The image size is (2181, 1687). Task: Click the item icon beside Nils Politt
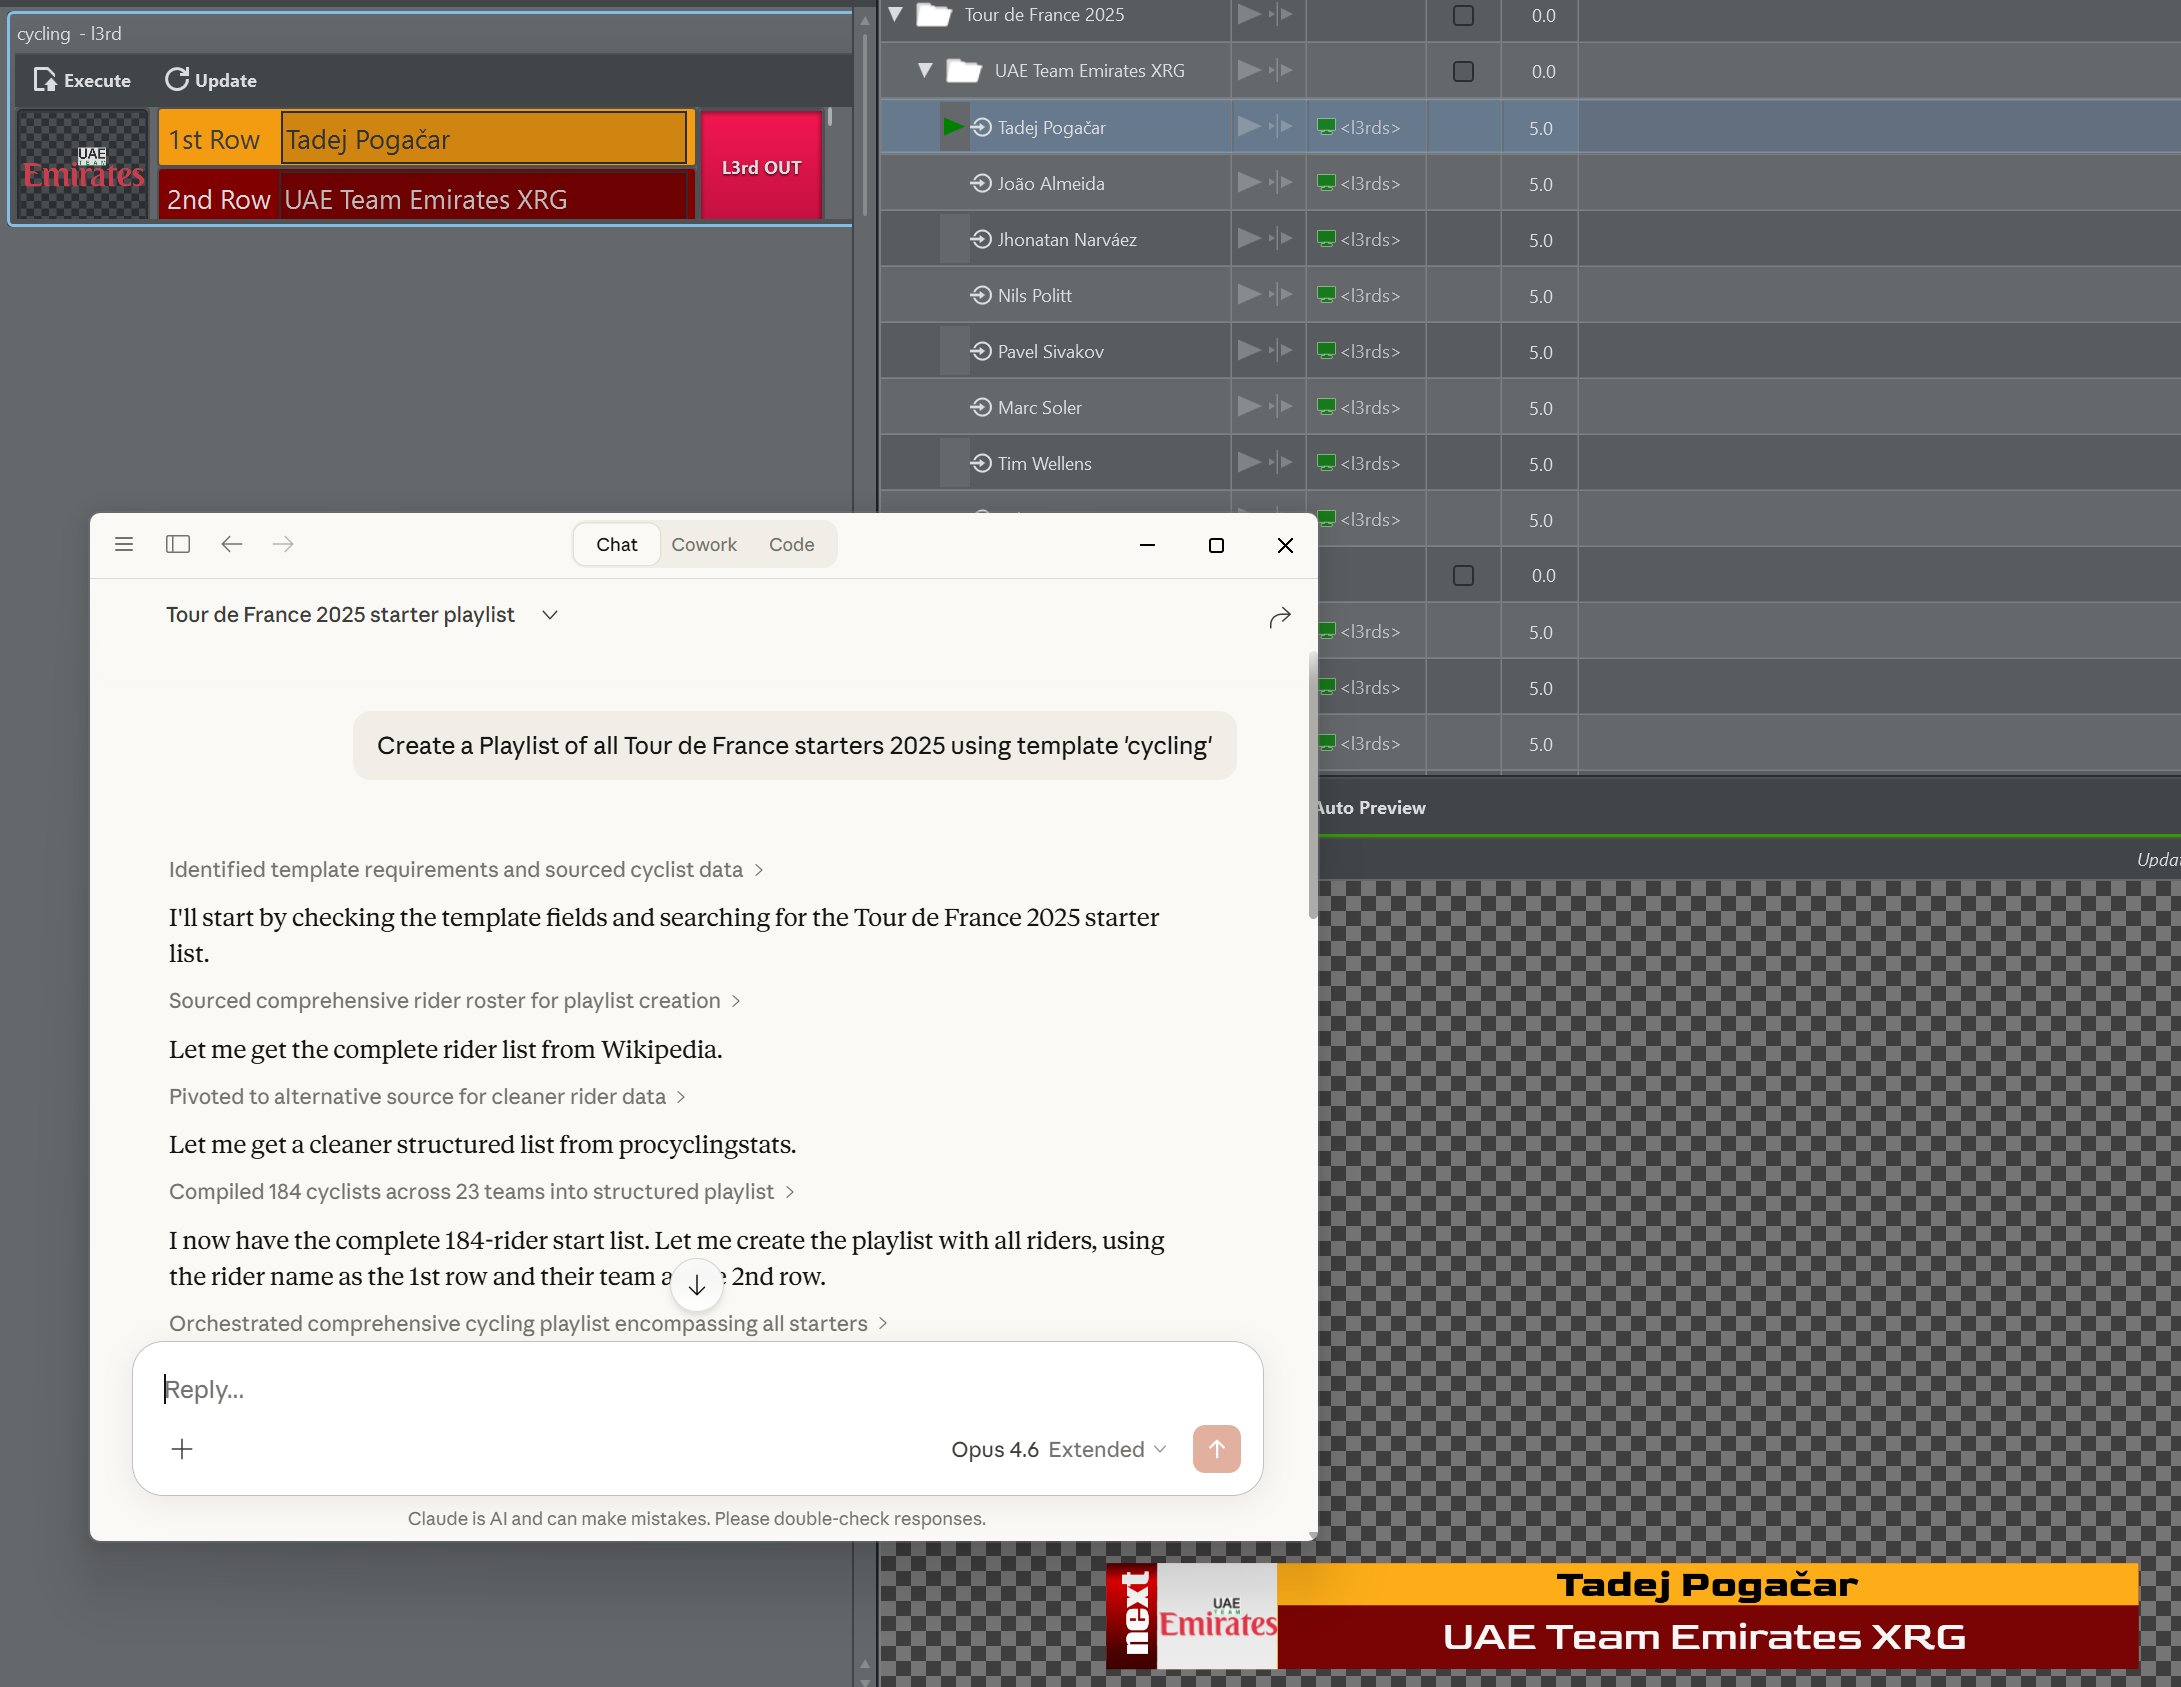pos(981,295)
